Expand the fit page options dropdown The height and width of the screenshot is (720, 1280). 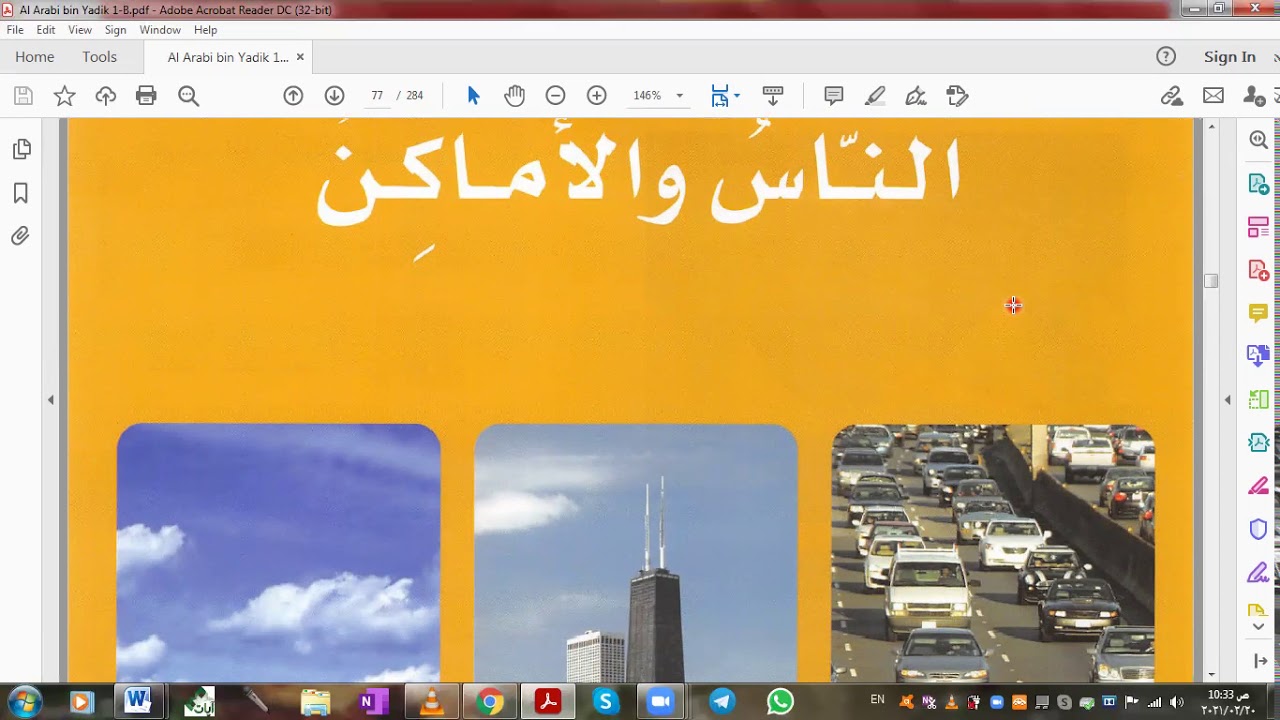[x=737, y=96]
